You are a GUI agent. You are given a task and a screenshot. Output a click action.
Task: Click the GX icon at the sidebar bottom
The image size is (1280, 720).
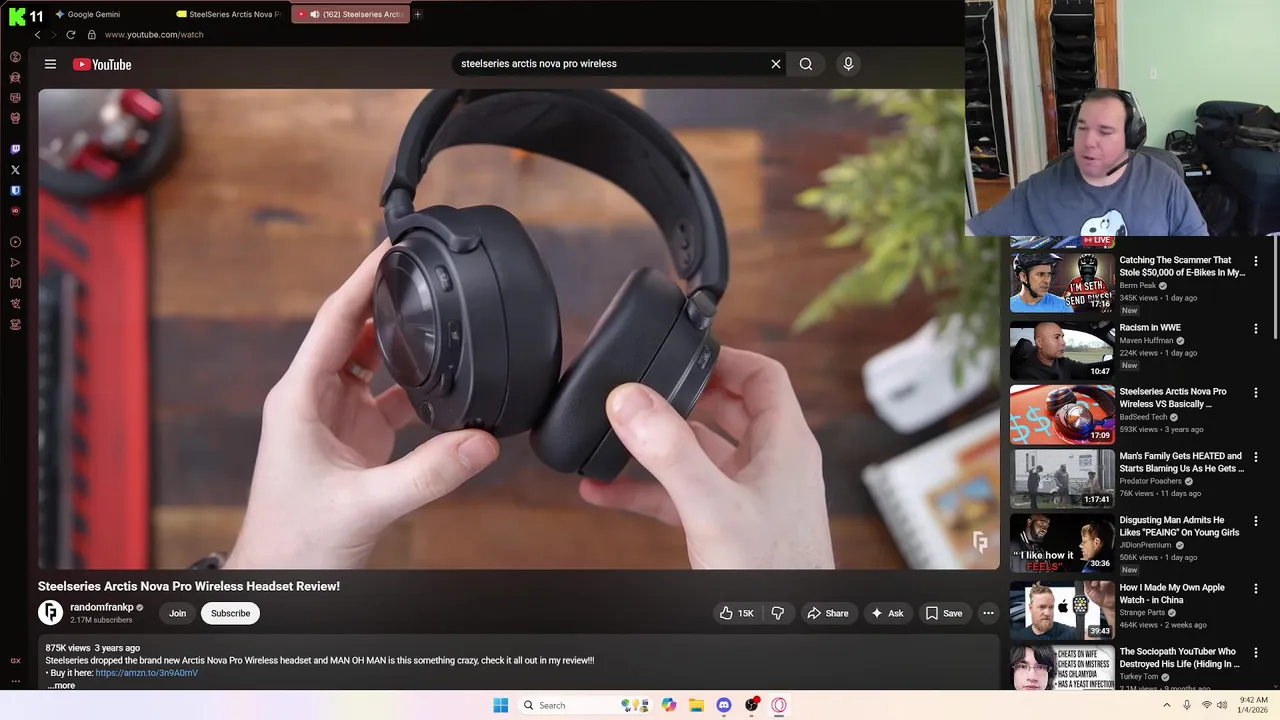tap(15, 661)
